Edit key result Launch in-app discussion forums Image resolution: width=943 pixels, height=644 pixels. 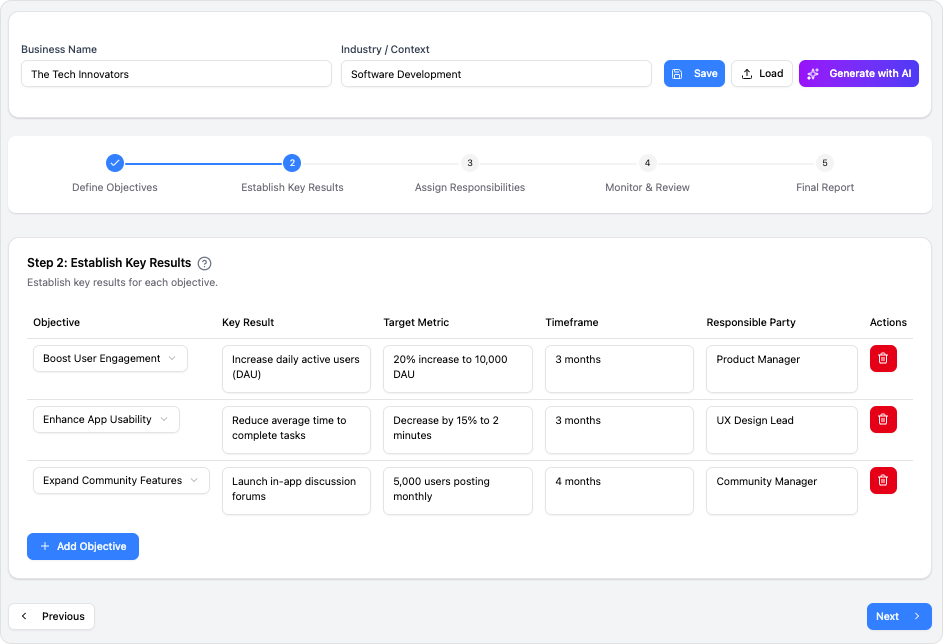click(x=296, y=491)
